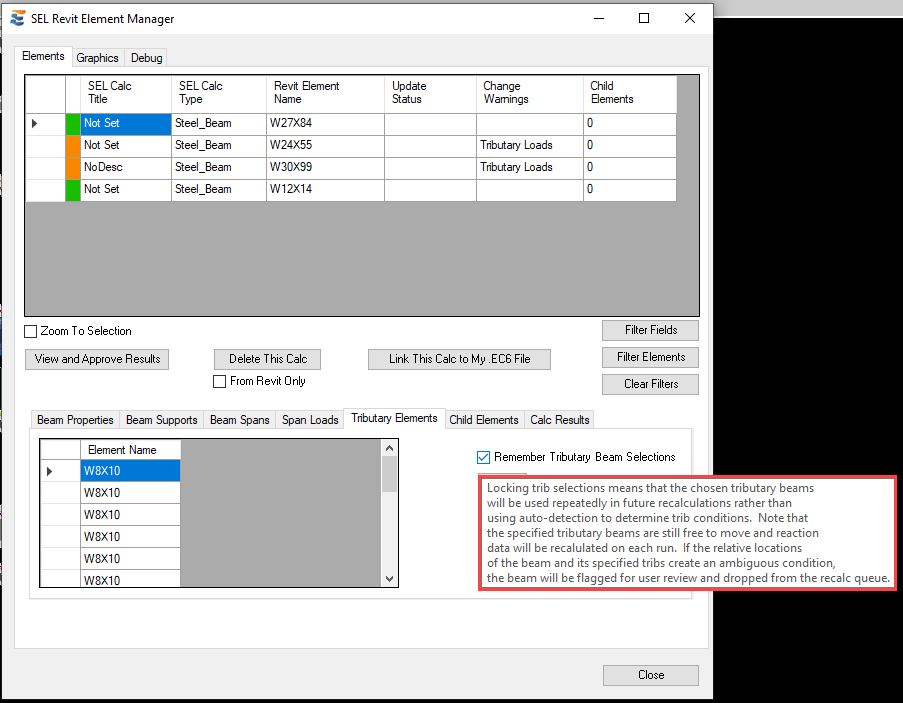Maximize the SEL Revit Element Manager window
Viewport: 903px width, 703px height.
[644, 18]
